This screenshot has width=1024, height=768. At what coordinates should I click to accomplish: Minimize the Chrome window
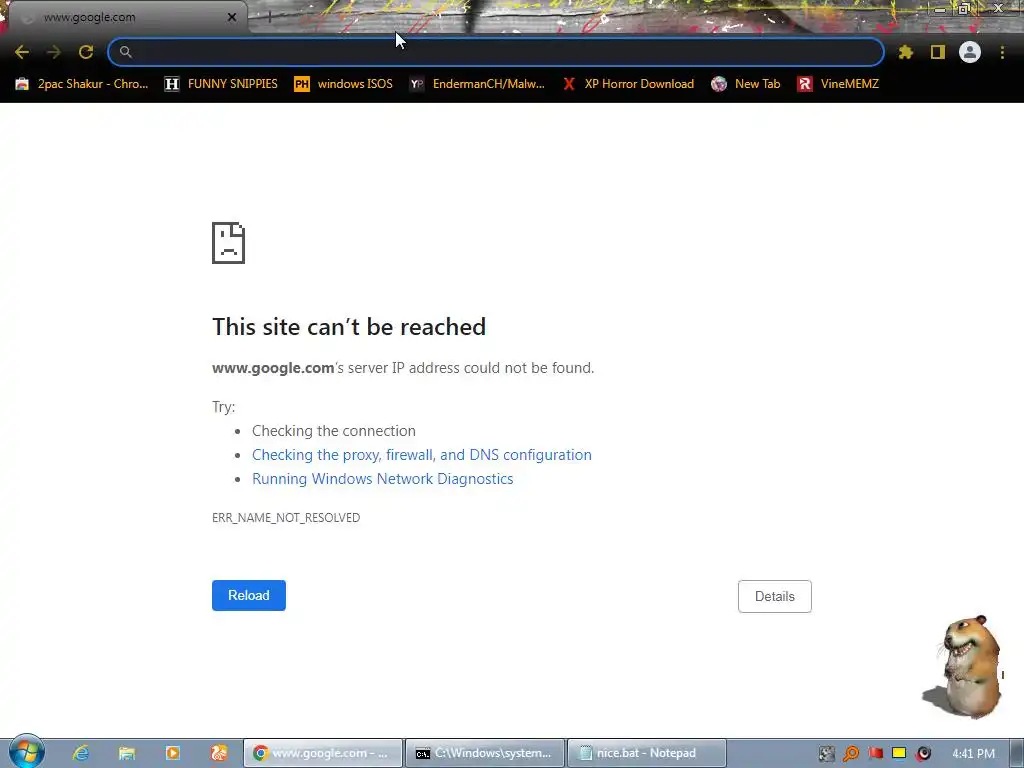click(x=939, y=8)
